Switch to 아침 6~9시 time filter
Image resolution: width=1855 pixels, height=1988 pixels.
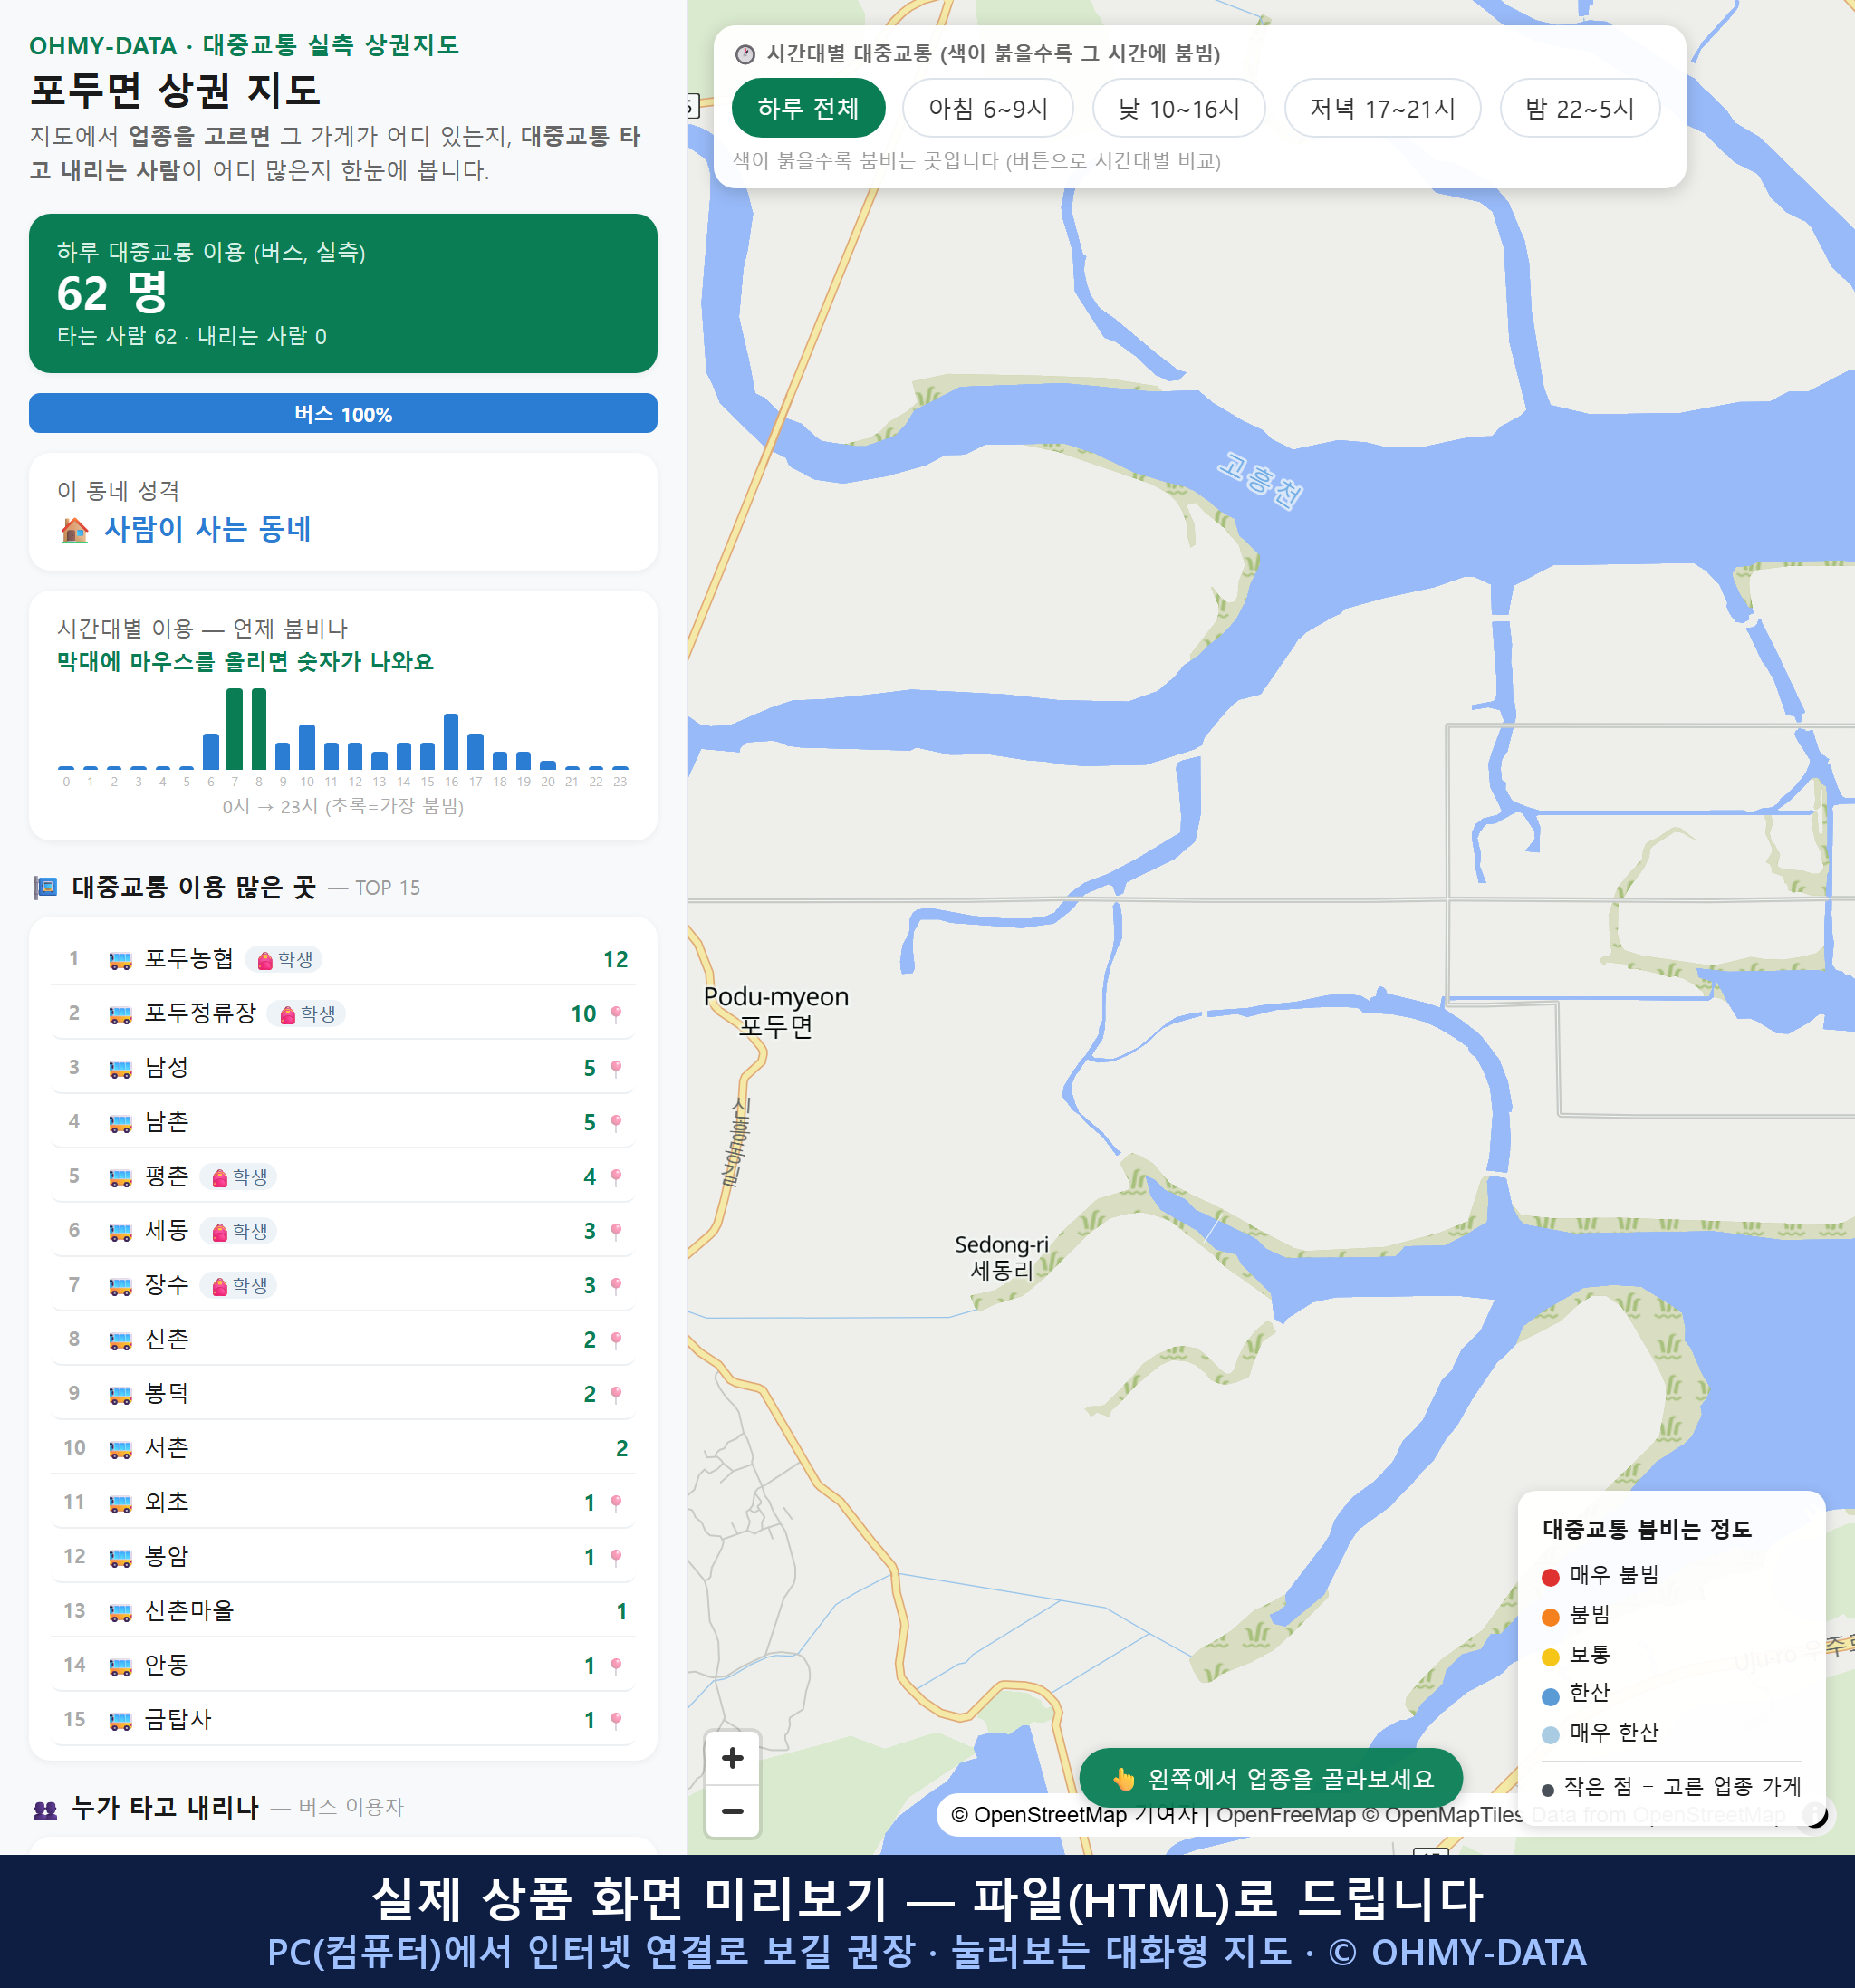pyautogui.click(x=988, y=108)
